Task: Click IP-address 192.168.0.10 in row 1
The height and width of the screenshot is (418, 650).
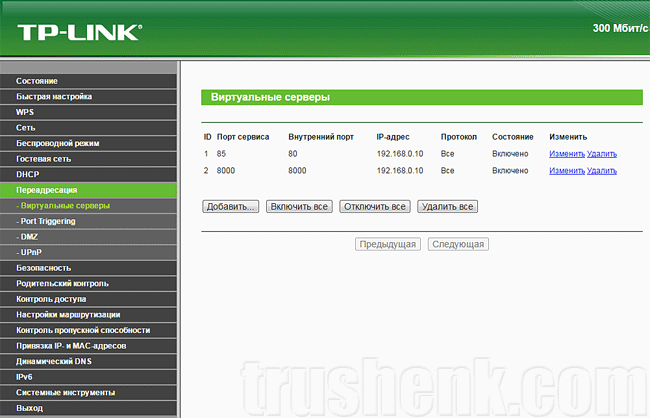Action: (400, 154)
